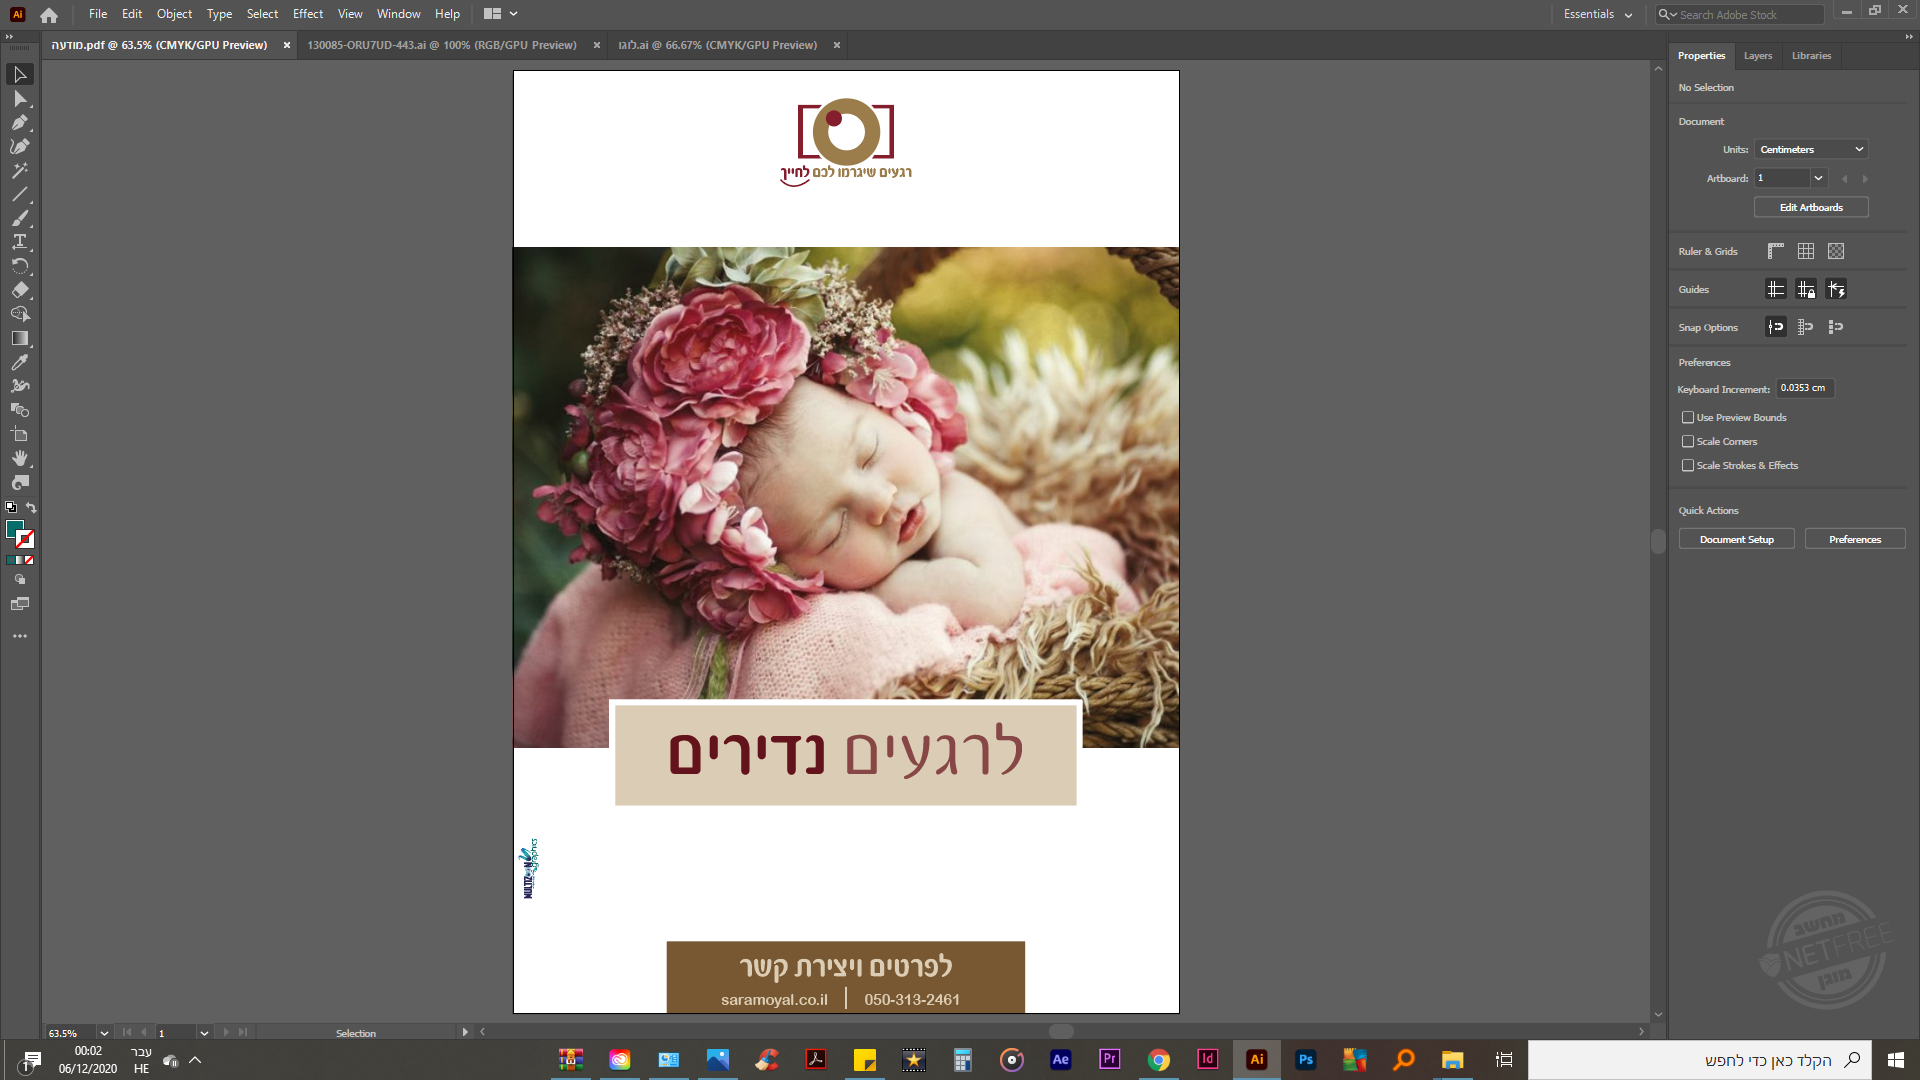The height and width of the screenshot is (1080, 1920).
Task: Enable Scale Strokes & Effects checkbox
Action: pos(1688,465)
